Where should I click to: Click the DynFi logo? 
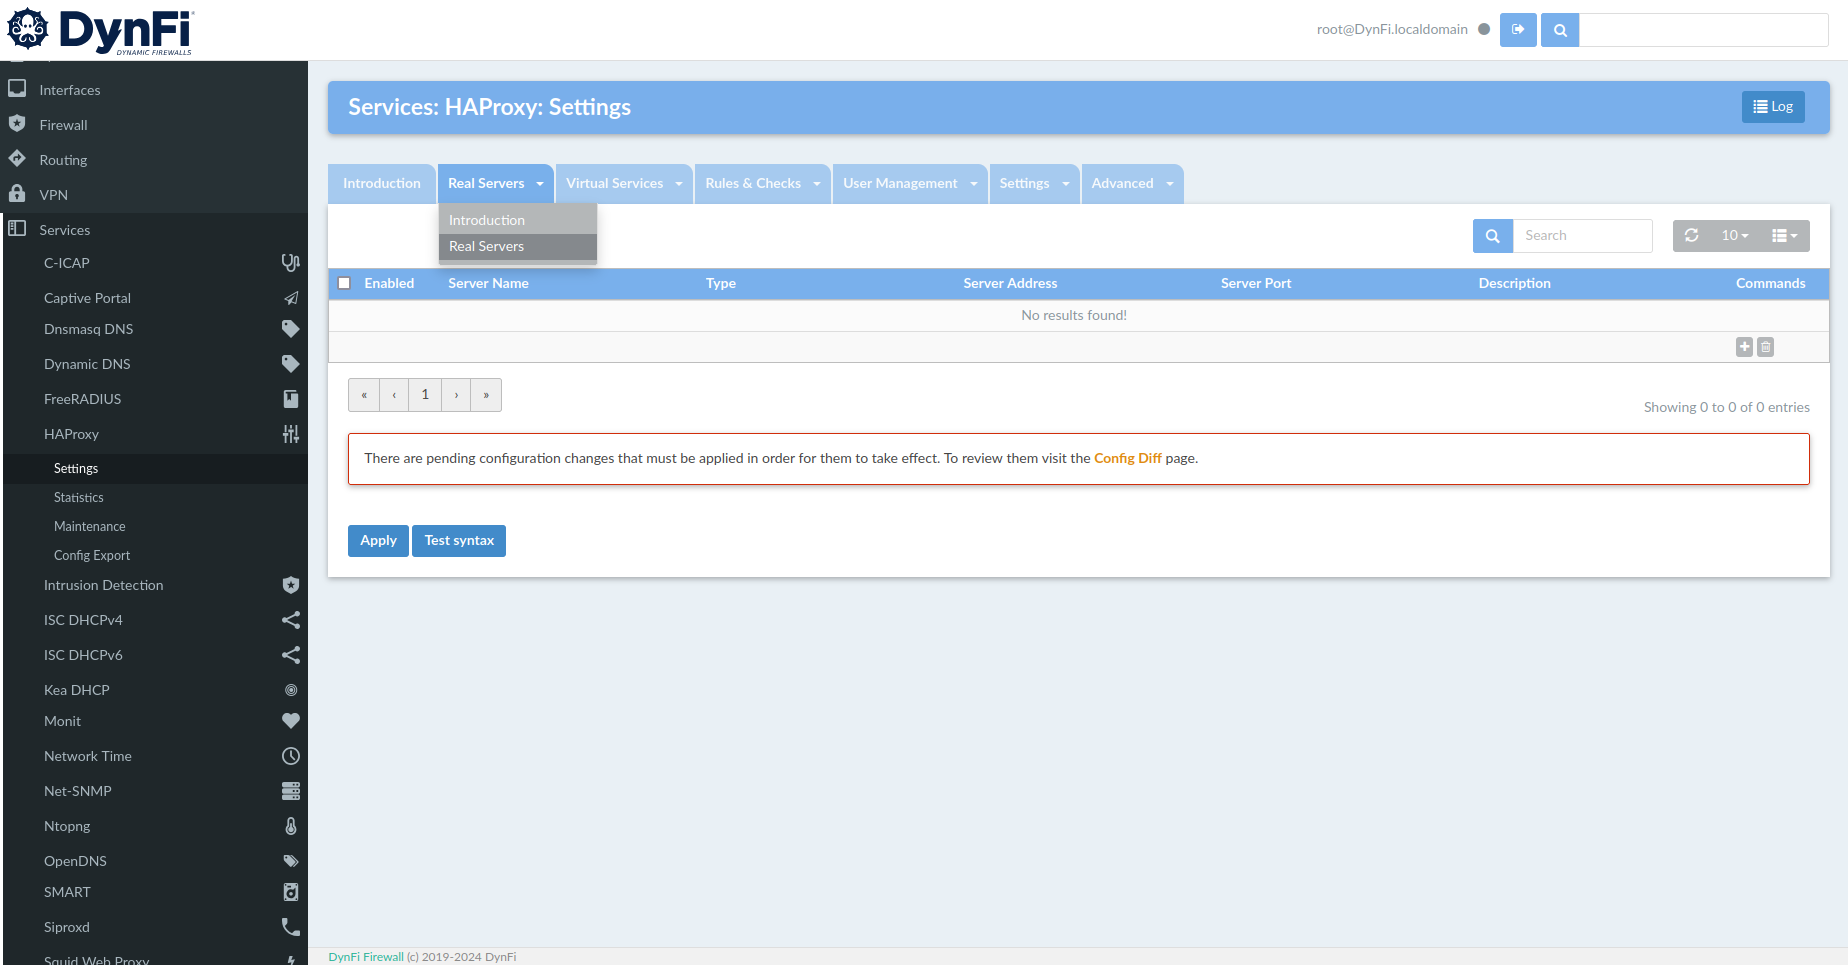(x=100, y=30)
